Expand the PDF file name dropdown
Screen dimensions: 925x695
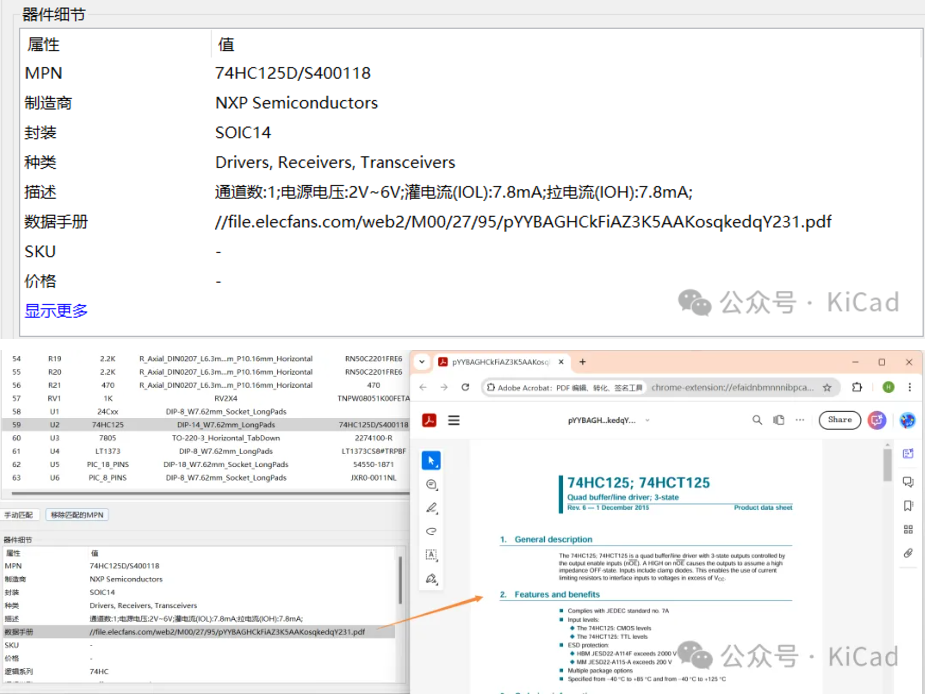[647, 420]
